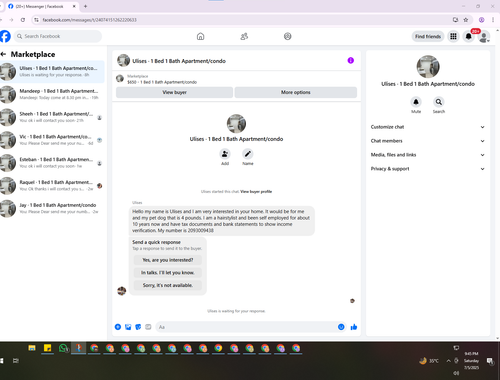The width and height of the screenshot is (500, 380).
Task: Go back using Marketplace arrow
Action: click(x=3, y=54)
